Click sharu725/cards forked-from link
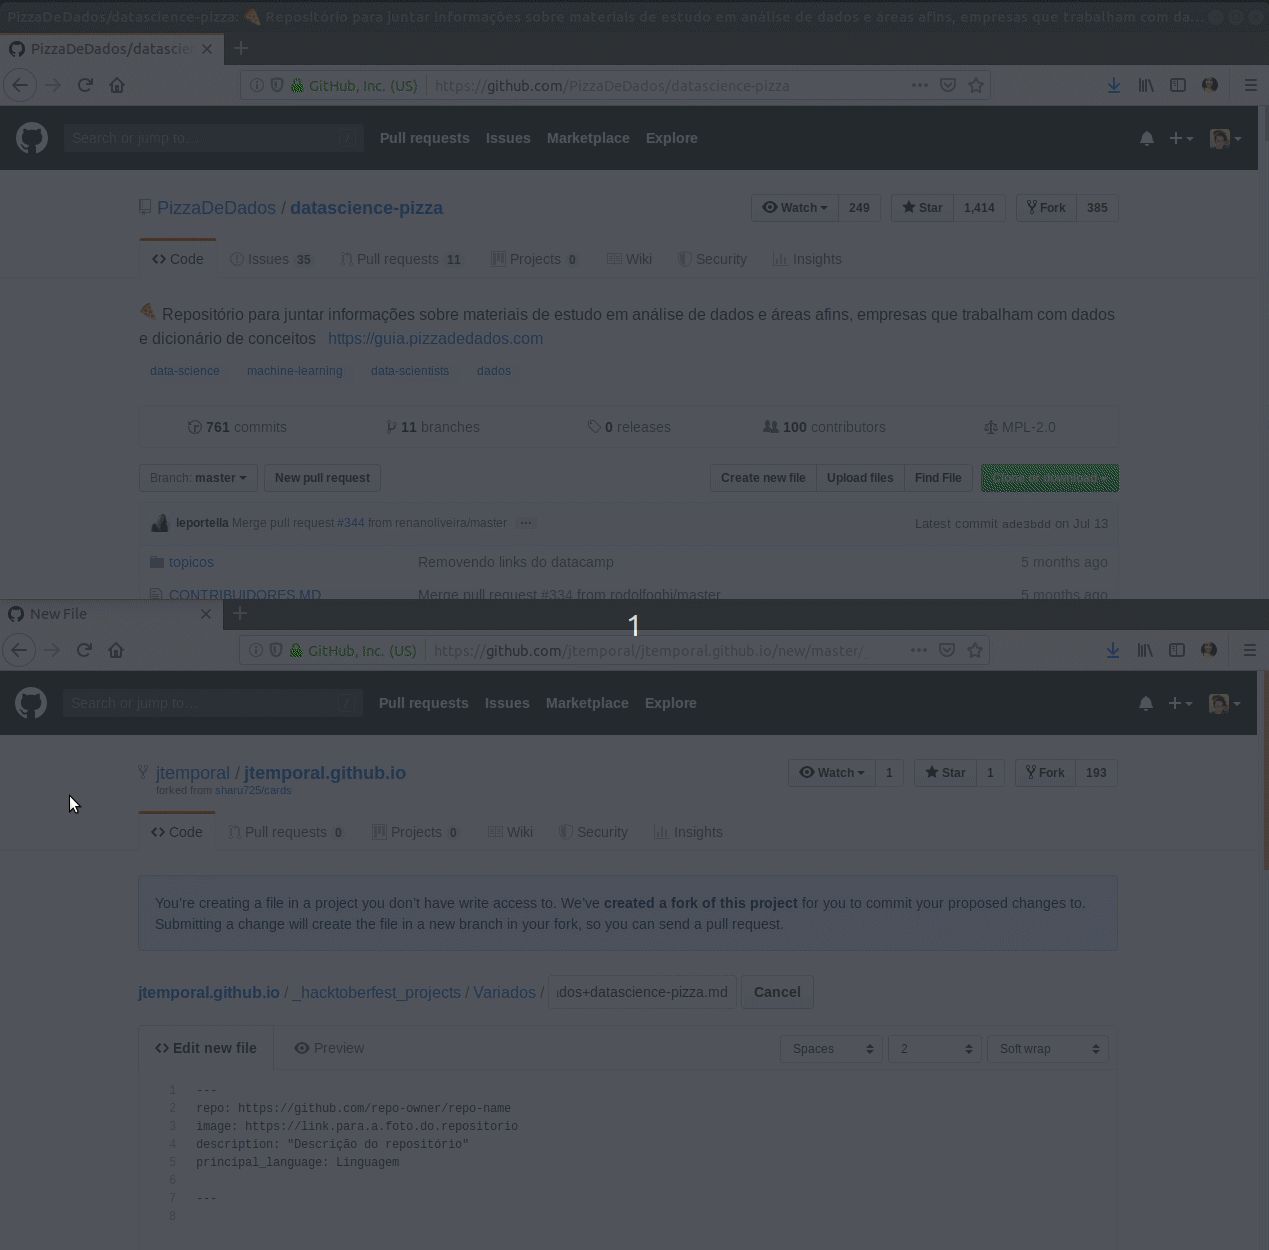Image resolution: width=1269 pixels, height=1250 pixels. pos(253,790)
